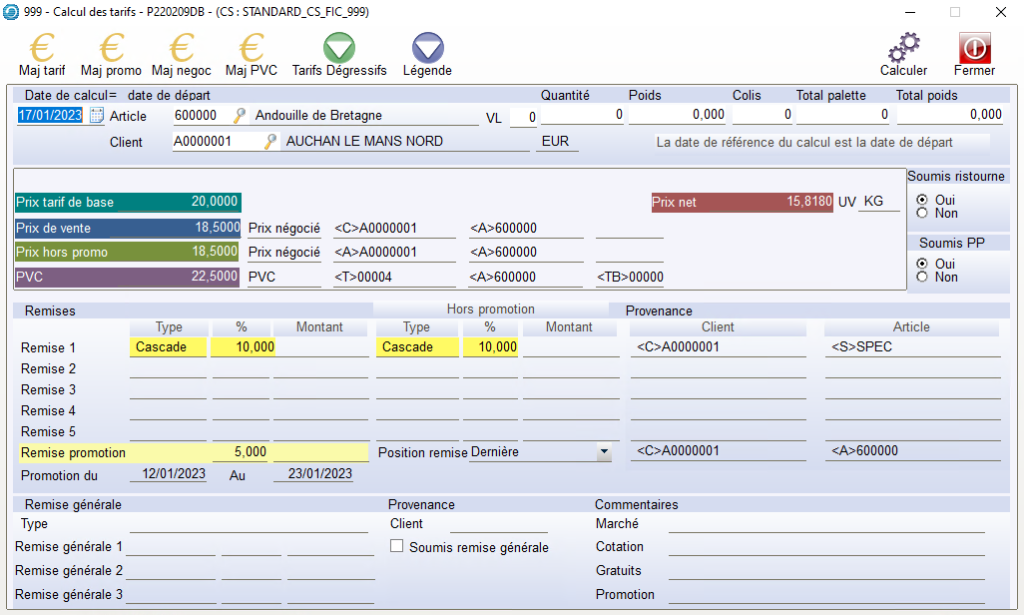Click the red Fermer button
The height and width of the screenshot is (615, 1024).
pos(974,48)
